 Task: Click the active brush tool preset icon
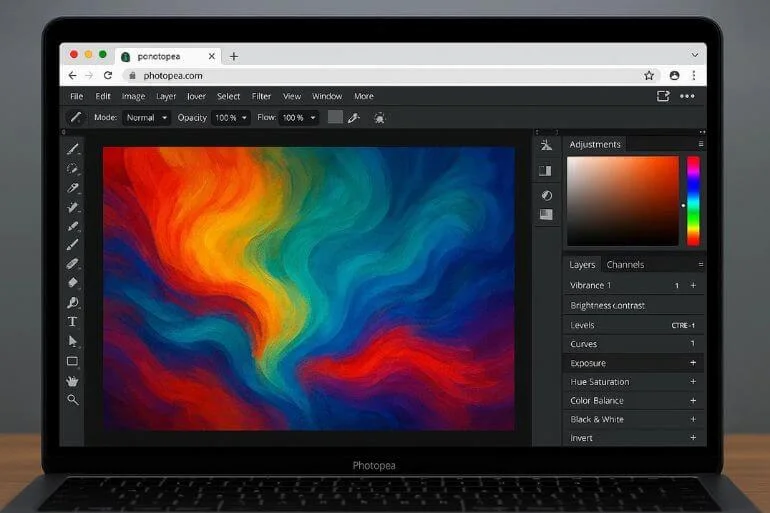click(x=75, y=118)
